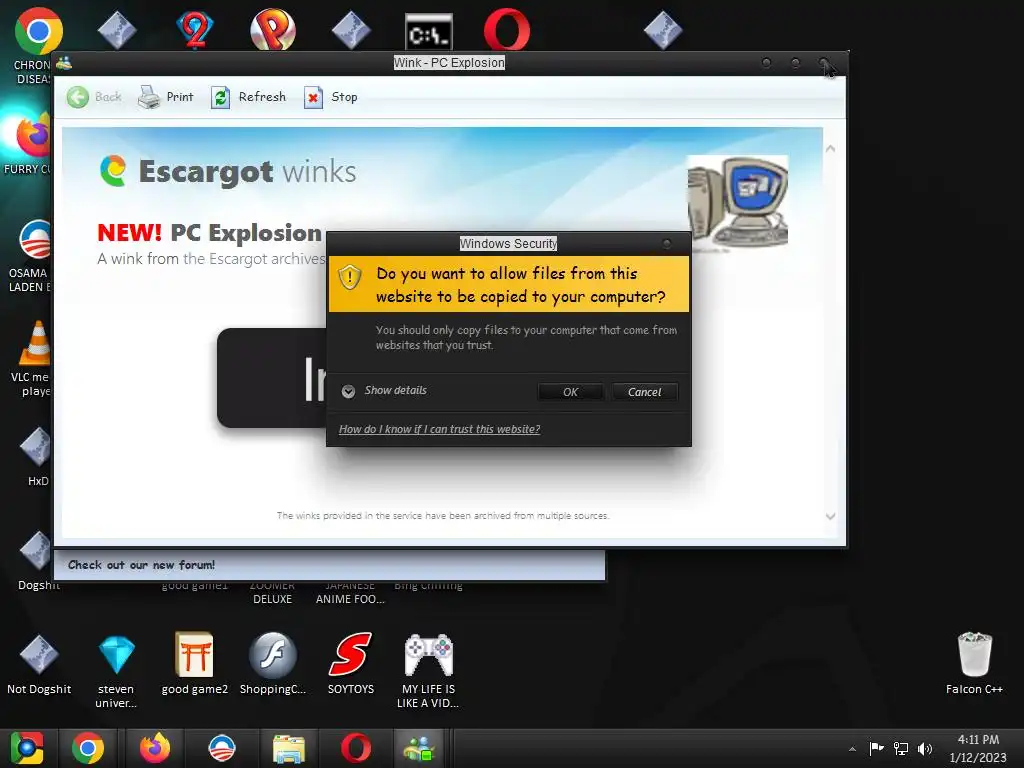Open Chrome from the taskbar
Image resolution: width=1024 pixels, height=768 pixels.
tap(88, 748)
